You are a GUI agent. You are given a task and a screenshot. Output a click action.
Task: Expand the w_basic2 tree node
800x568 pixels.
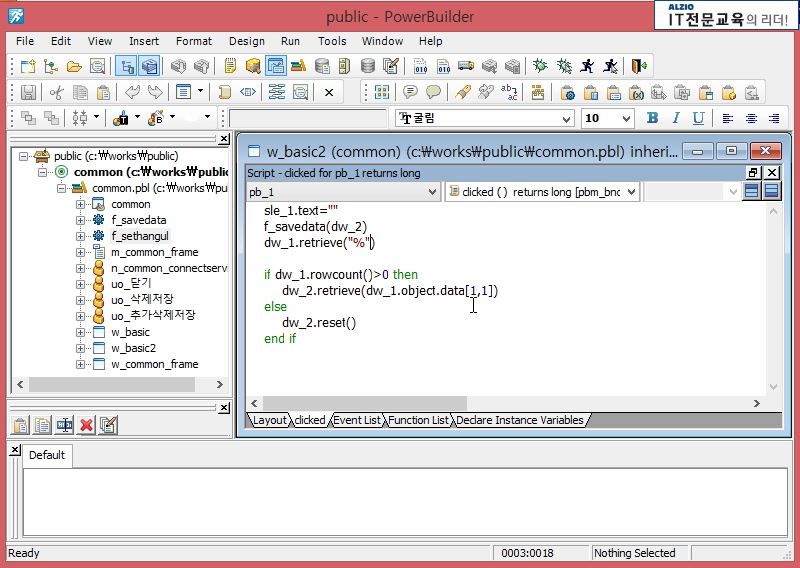point(80,348)
